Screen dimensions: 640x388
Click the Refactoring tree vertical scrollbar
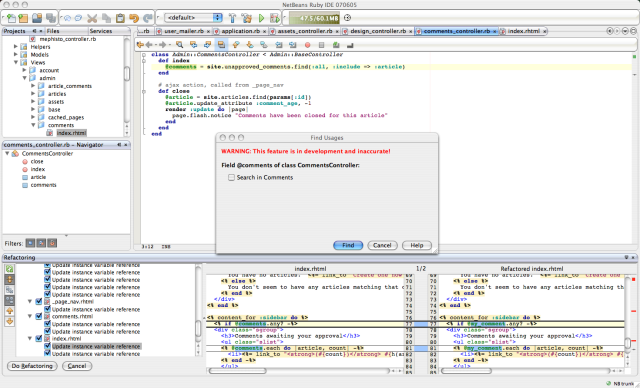coord(198,309)
